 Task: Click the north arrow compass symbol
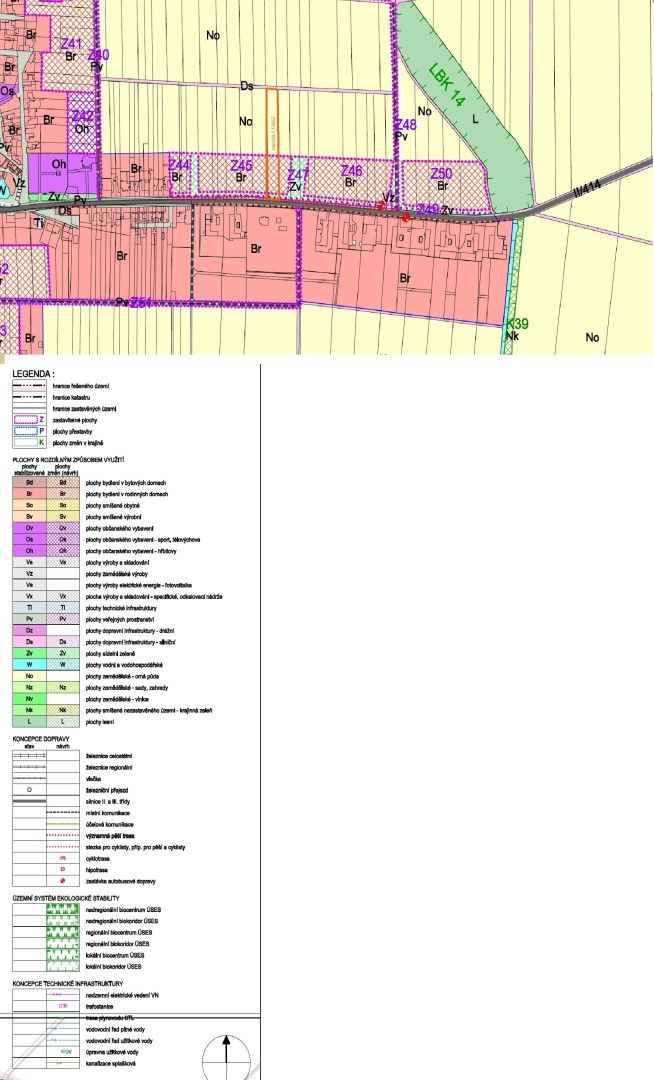click(x=227, y=1057)
